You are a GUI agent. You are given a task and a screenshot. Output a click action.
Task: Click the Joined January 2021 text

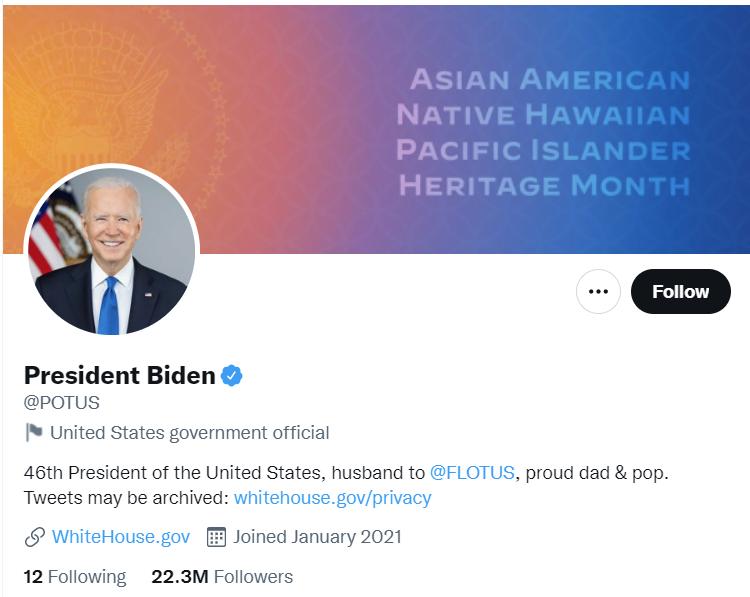click(x=317, y=537)
